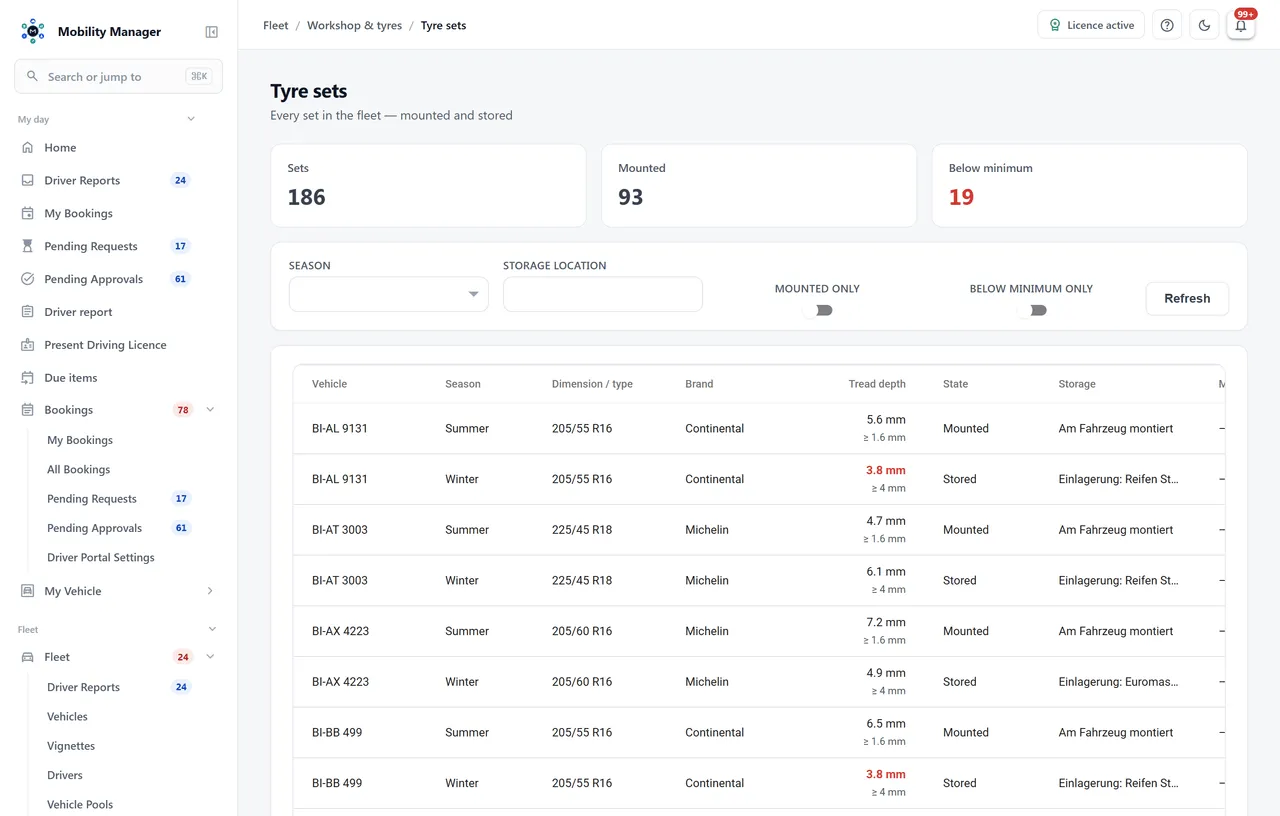
Task: Open the help question mark icon
Action: 1167,26
